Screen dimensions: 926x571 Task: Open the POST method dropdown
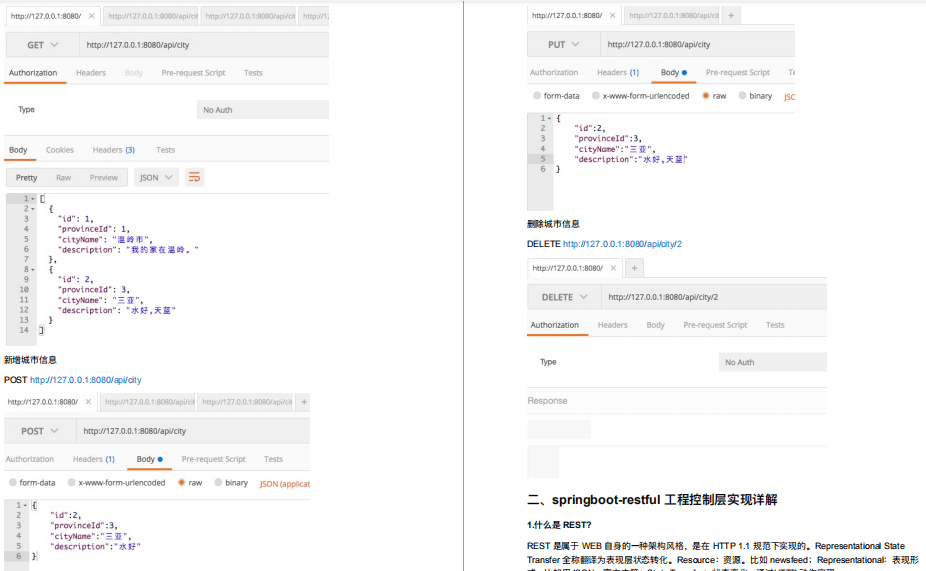click(40, 431)
